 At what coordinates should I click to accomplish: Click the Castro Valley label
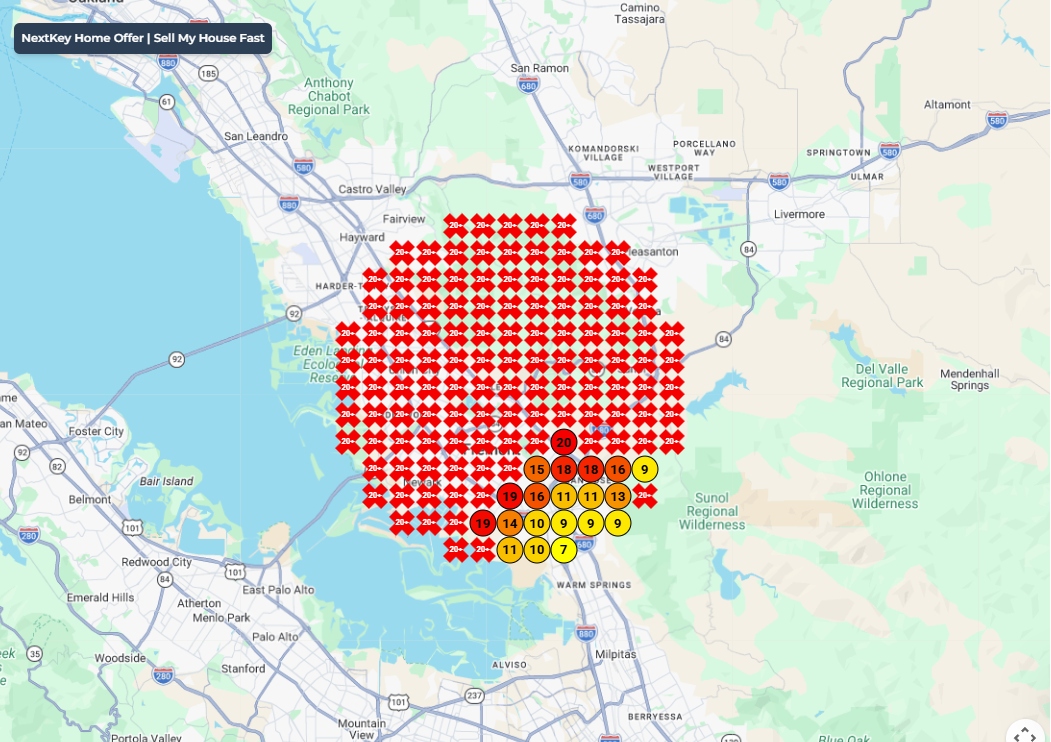[x=372, y=190]
